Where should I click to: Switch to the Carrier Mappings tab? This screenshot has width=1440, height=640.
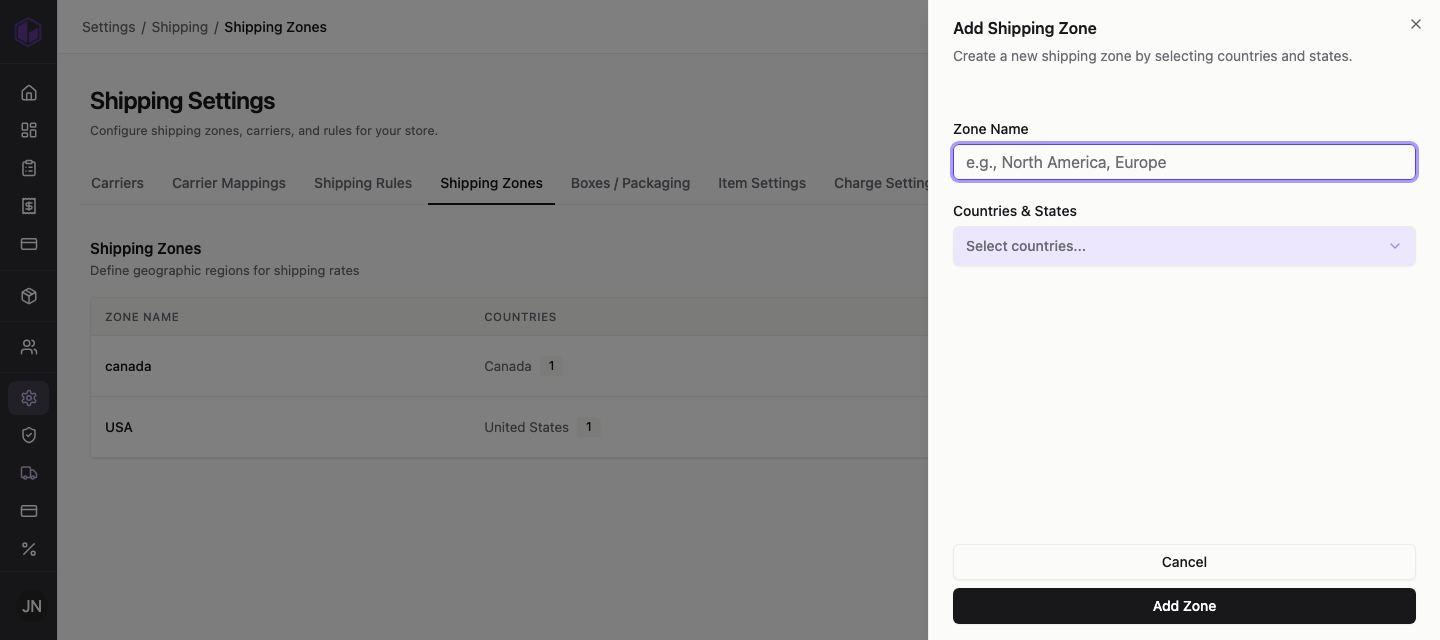(229, 183)
